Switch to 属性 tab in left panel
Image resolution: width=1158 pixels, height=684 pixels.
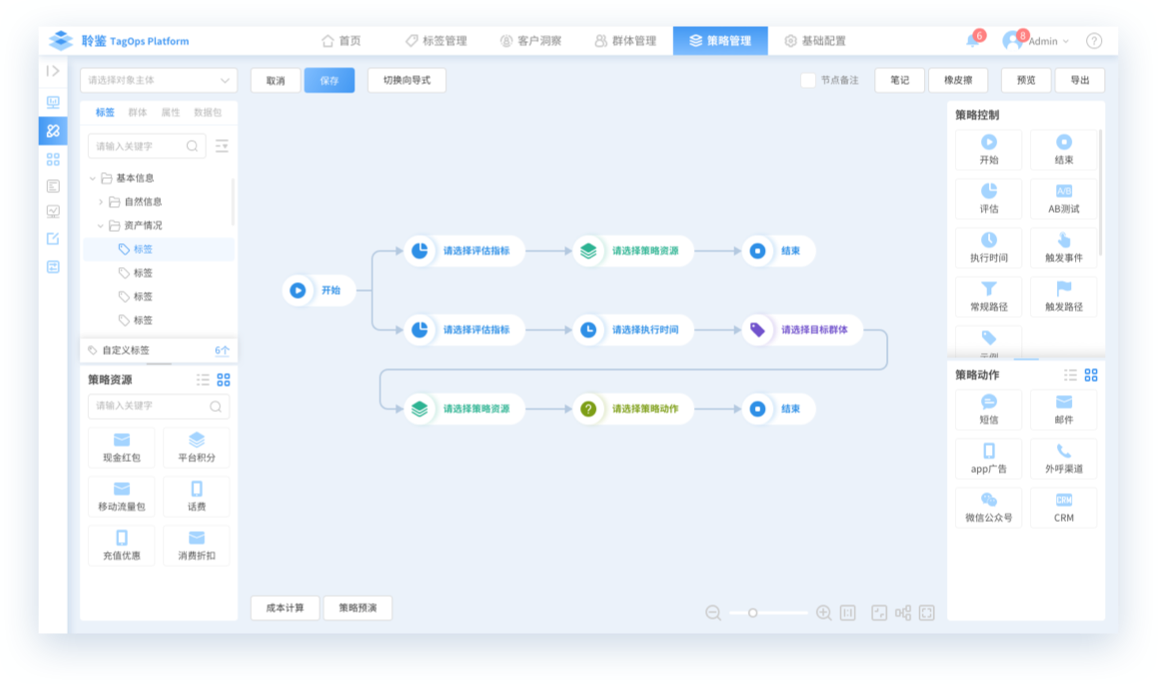tap(171, 112)
